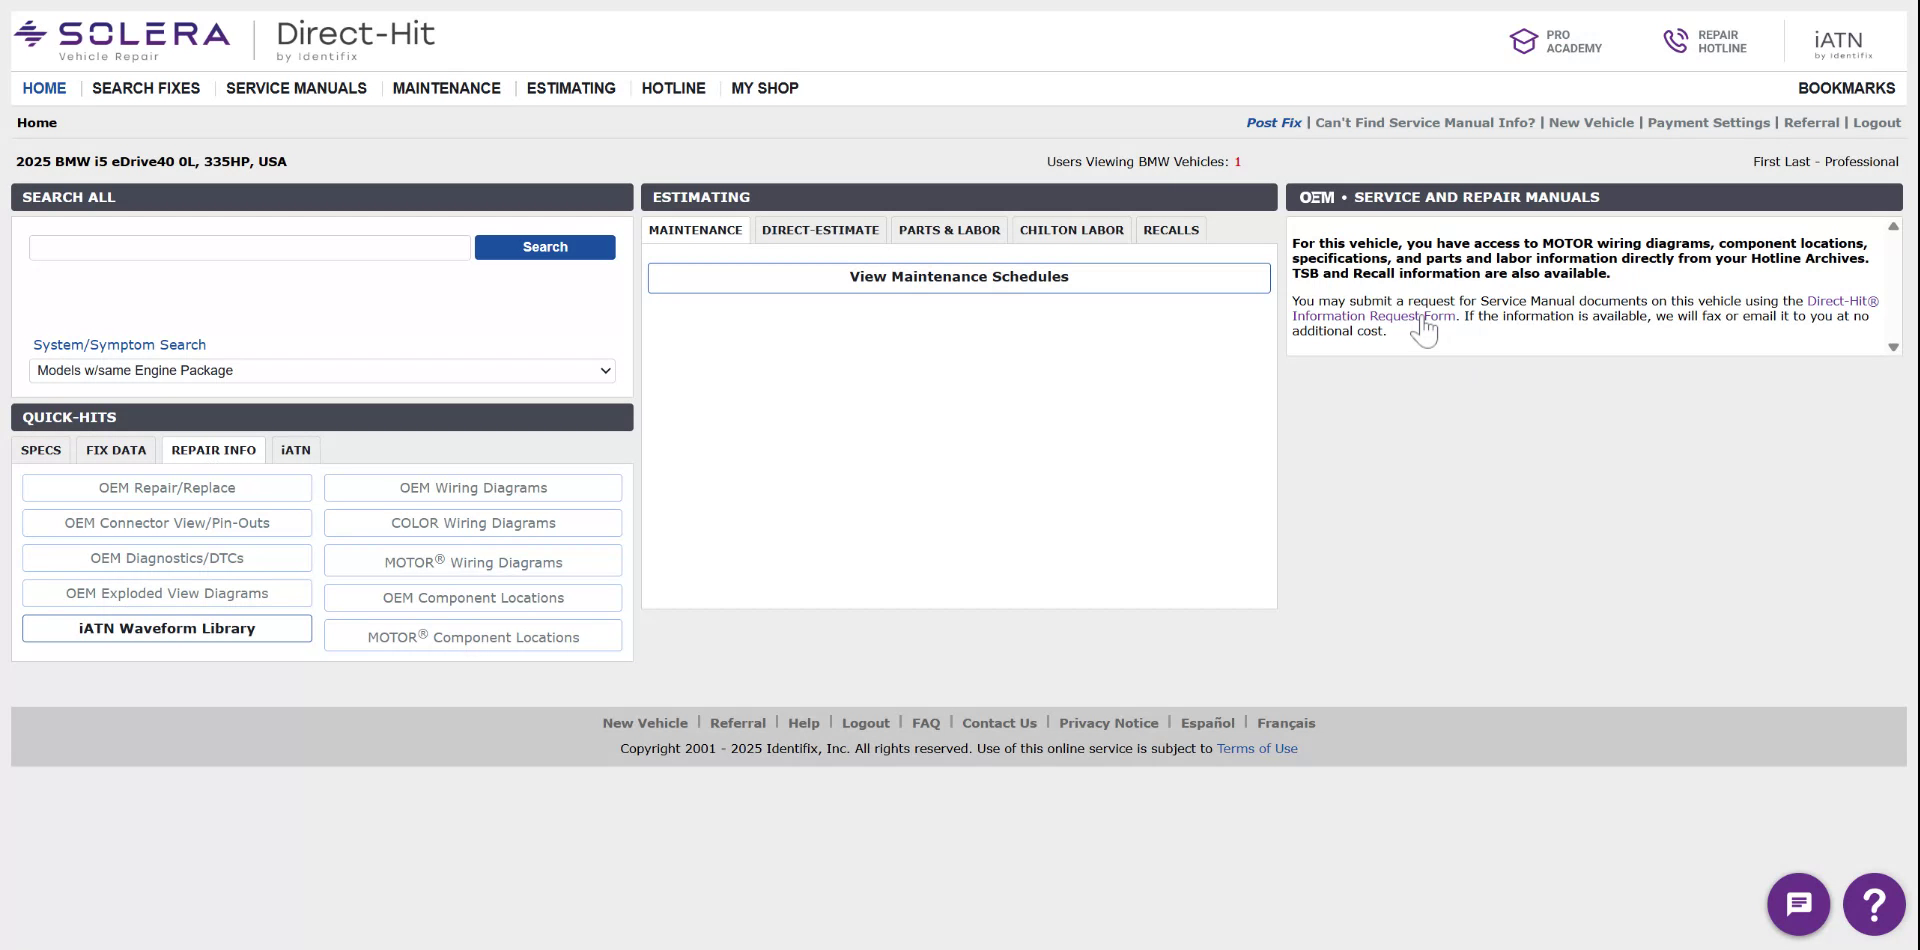Screen dimensions: 1920x950
Task: Open the Models w/same Engine Package dropdown
Action: tap(320, 370)
